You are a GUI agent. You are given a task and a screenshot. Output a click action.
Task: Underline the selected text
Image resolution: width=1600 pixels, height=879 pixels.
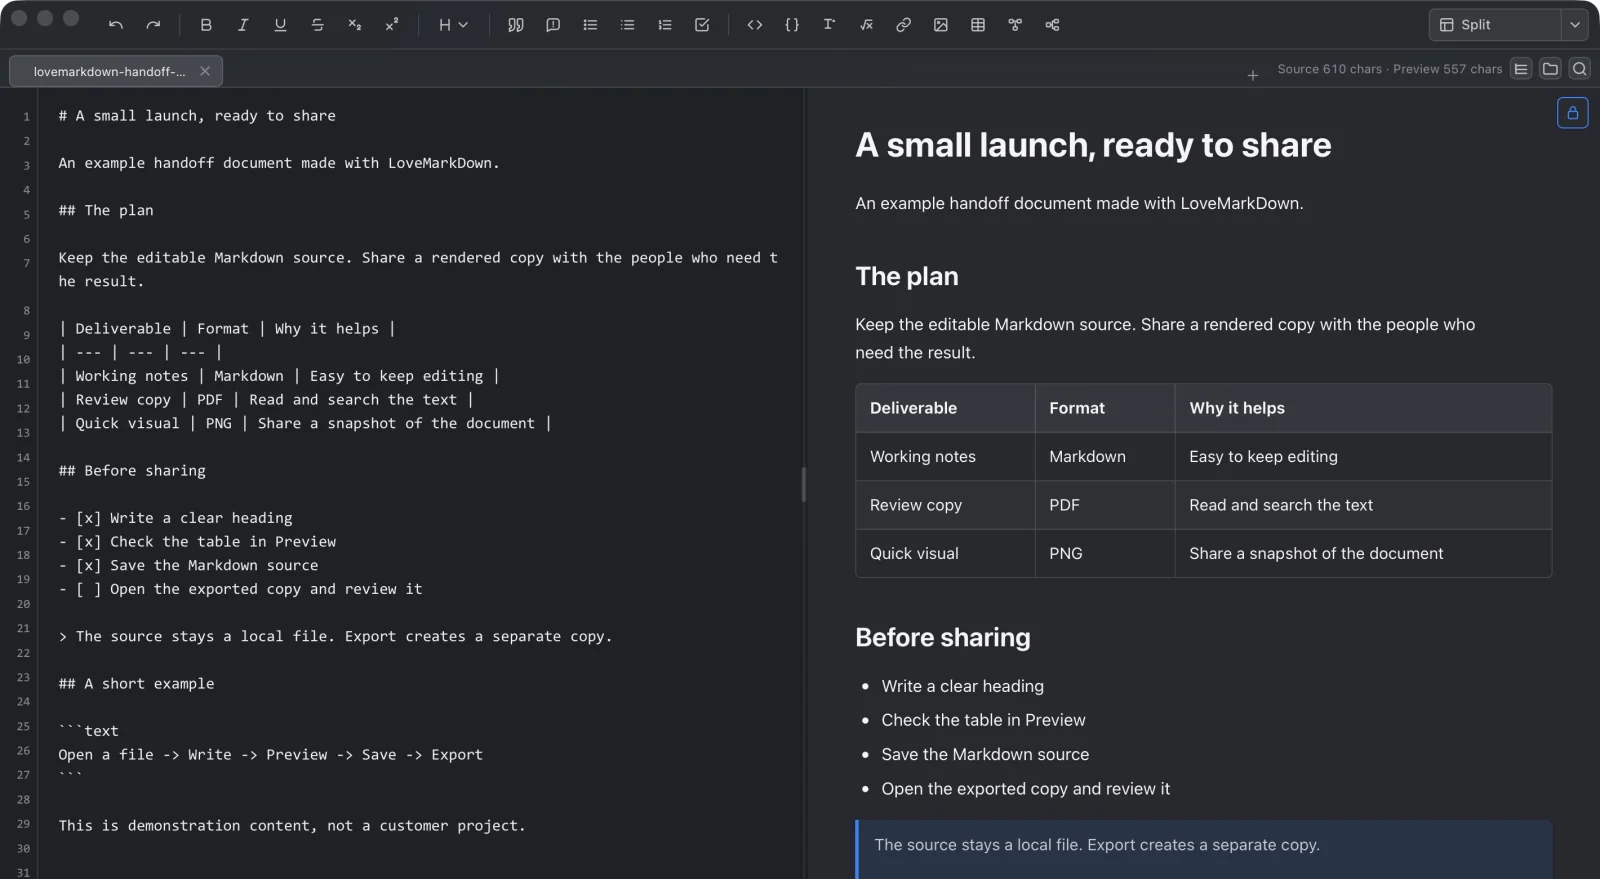(280, 25)
